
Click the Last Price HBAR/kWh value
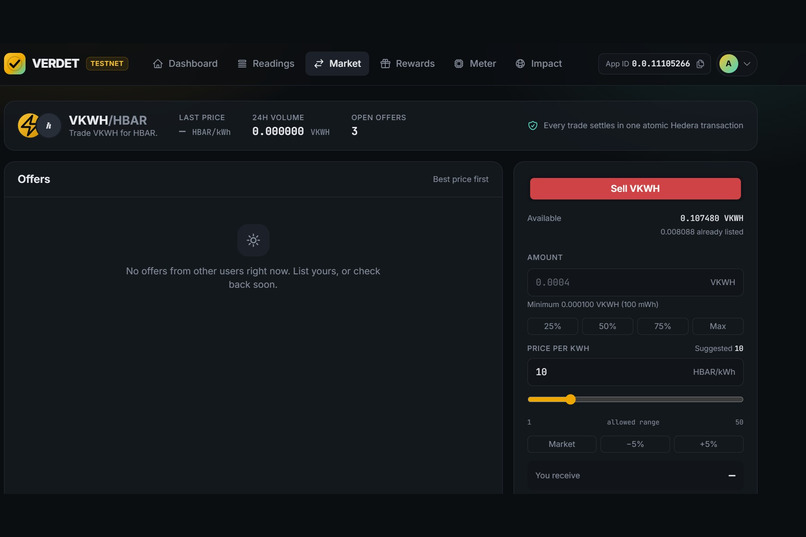pos(205,132)
